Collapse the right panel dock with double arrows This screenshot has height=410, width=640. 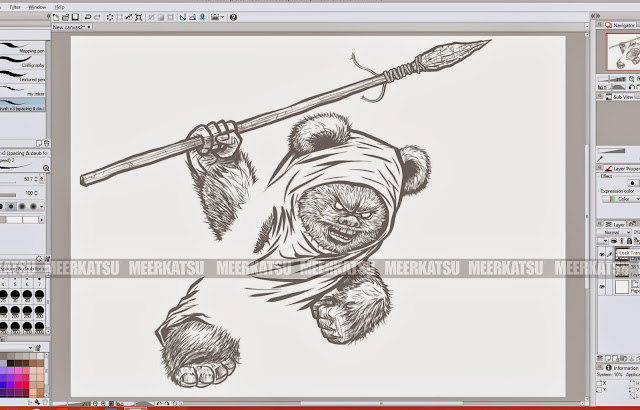pyautogui.click(x=595, y=16)
